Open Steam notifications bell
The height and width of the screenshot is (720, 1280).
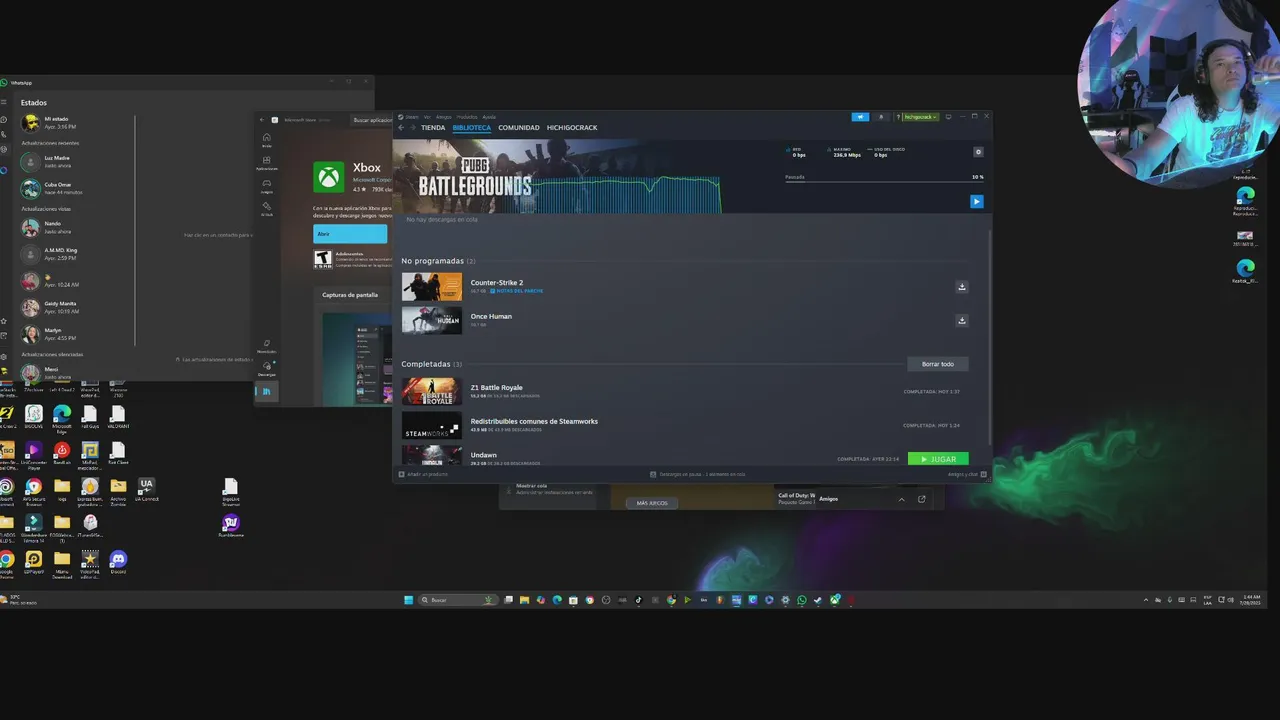[x=881, y=117]
